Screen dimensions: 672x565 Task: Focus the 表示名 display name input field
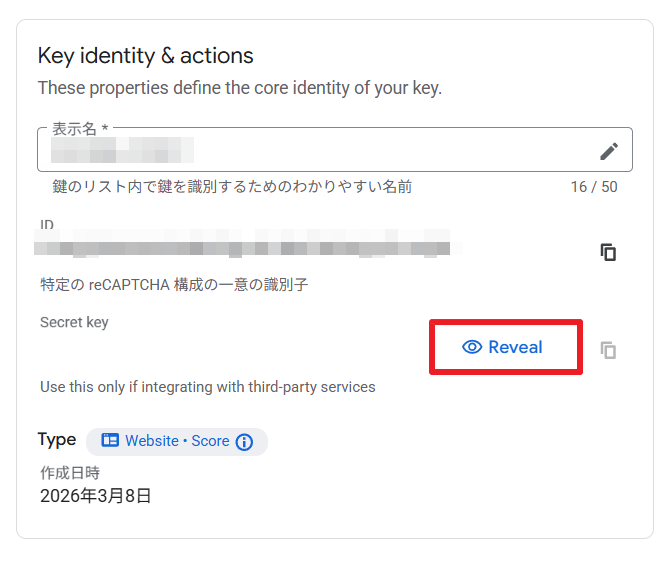(x=300, y=151)
